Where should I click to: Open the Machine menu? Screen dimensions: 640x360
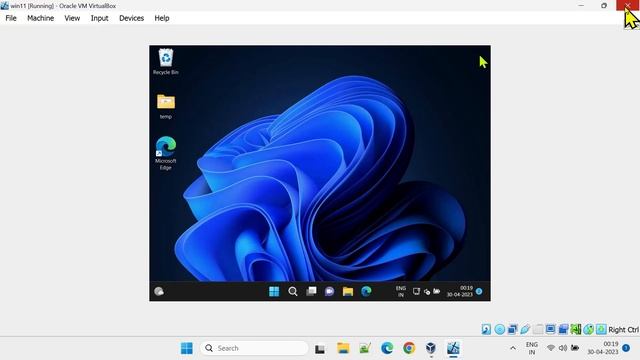click(40, 18)
